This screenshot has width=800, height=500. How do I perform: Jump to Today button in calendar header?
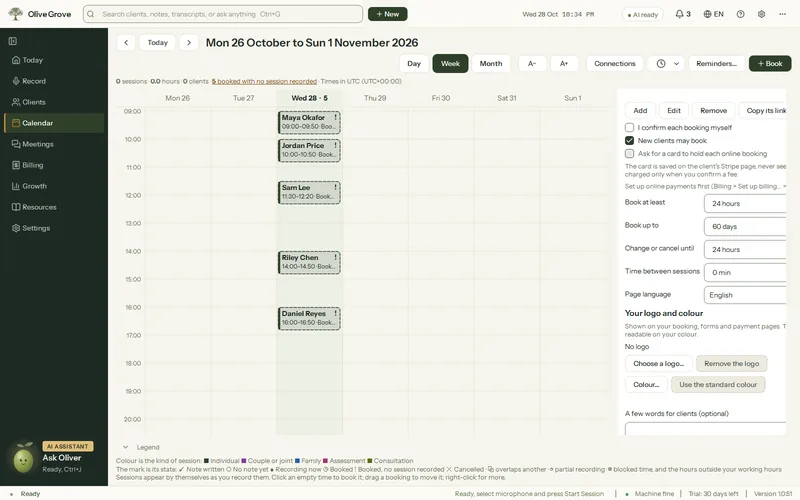click(x=158, y=42)
